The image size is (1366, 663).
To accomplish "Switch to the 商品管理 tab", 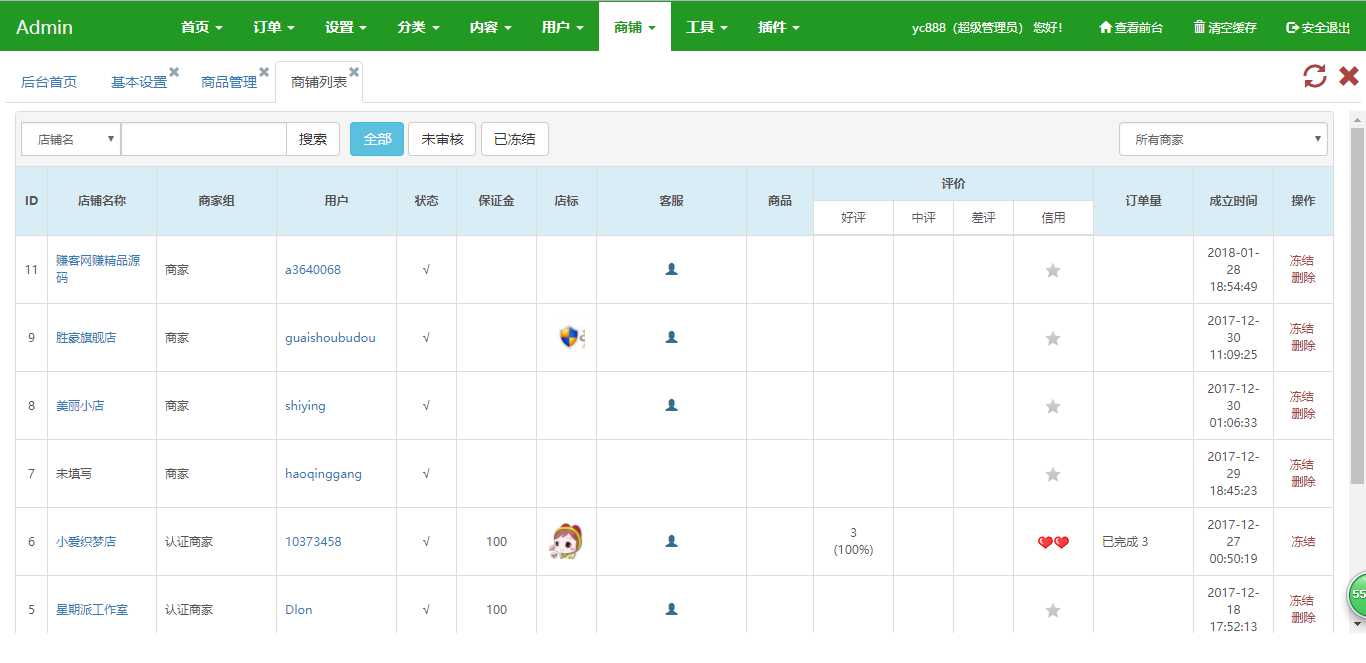I will 229,82.
